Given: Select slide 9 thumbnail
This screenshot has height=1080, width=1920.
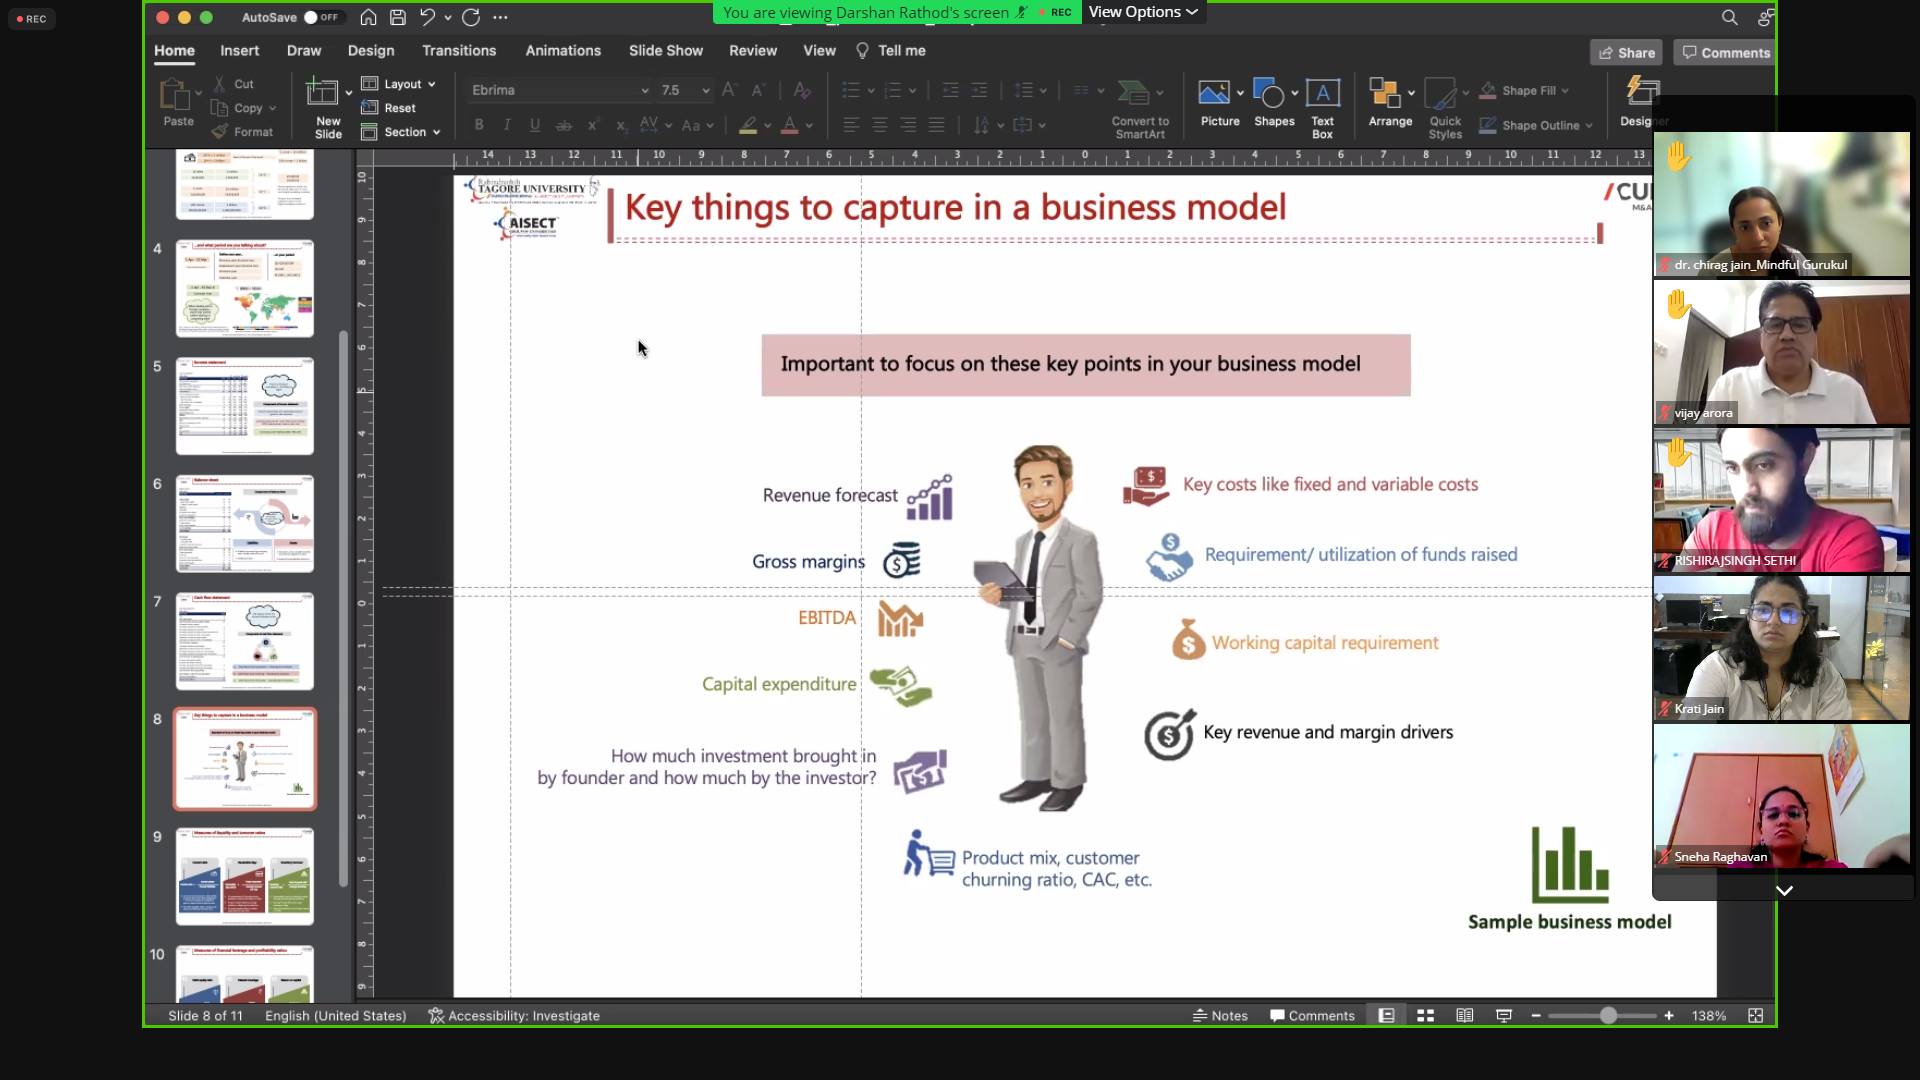Looking at the screenshot, I should [x=245, y=876].
